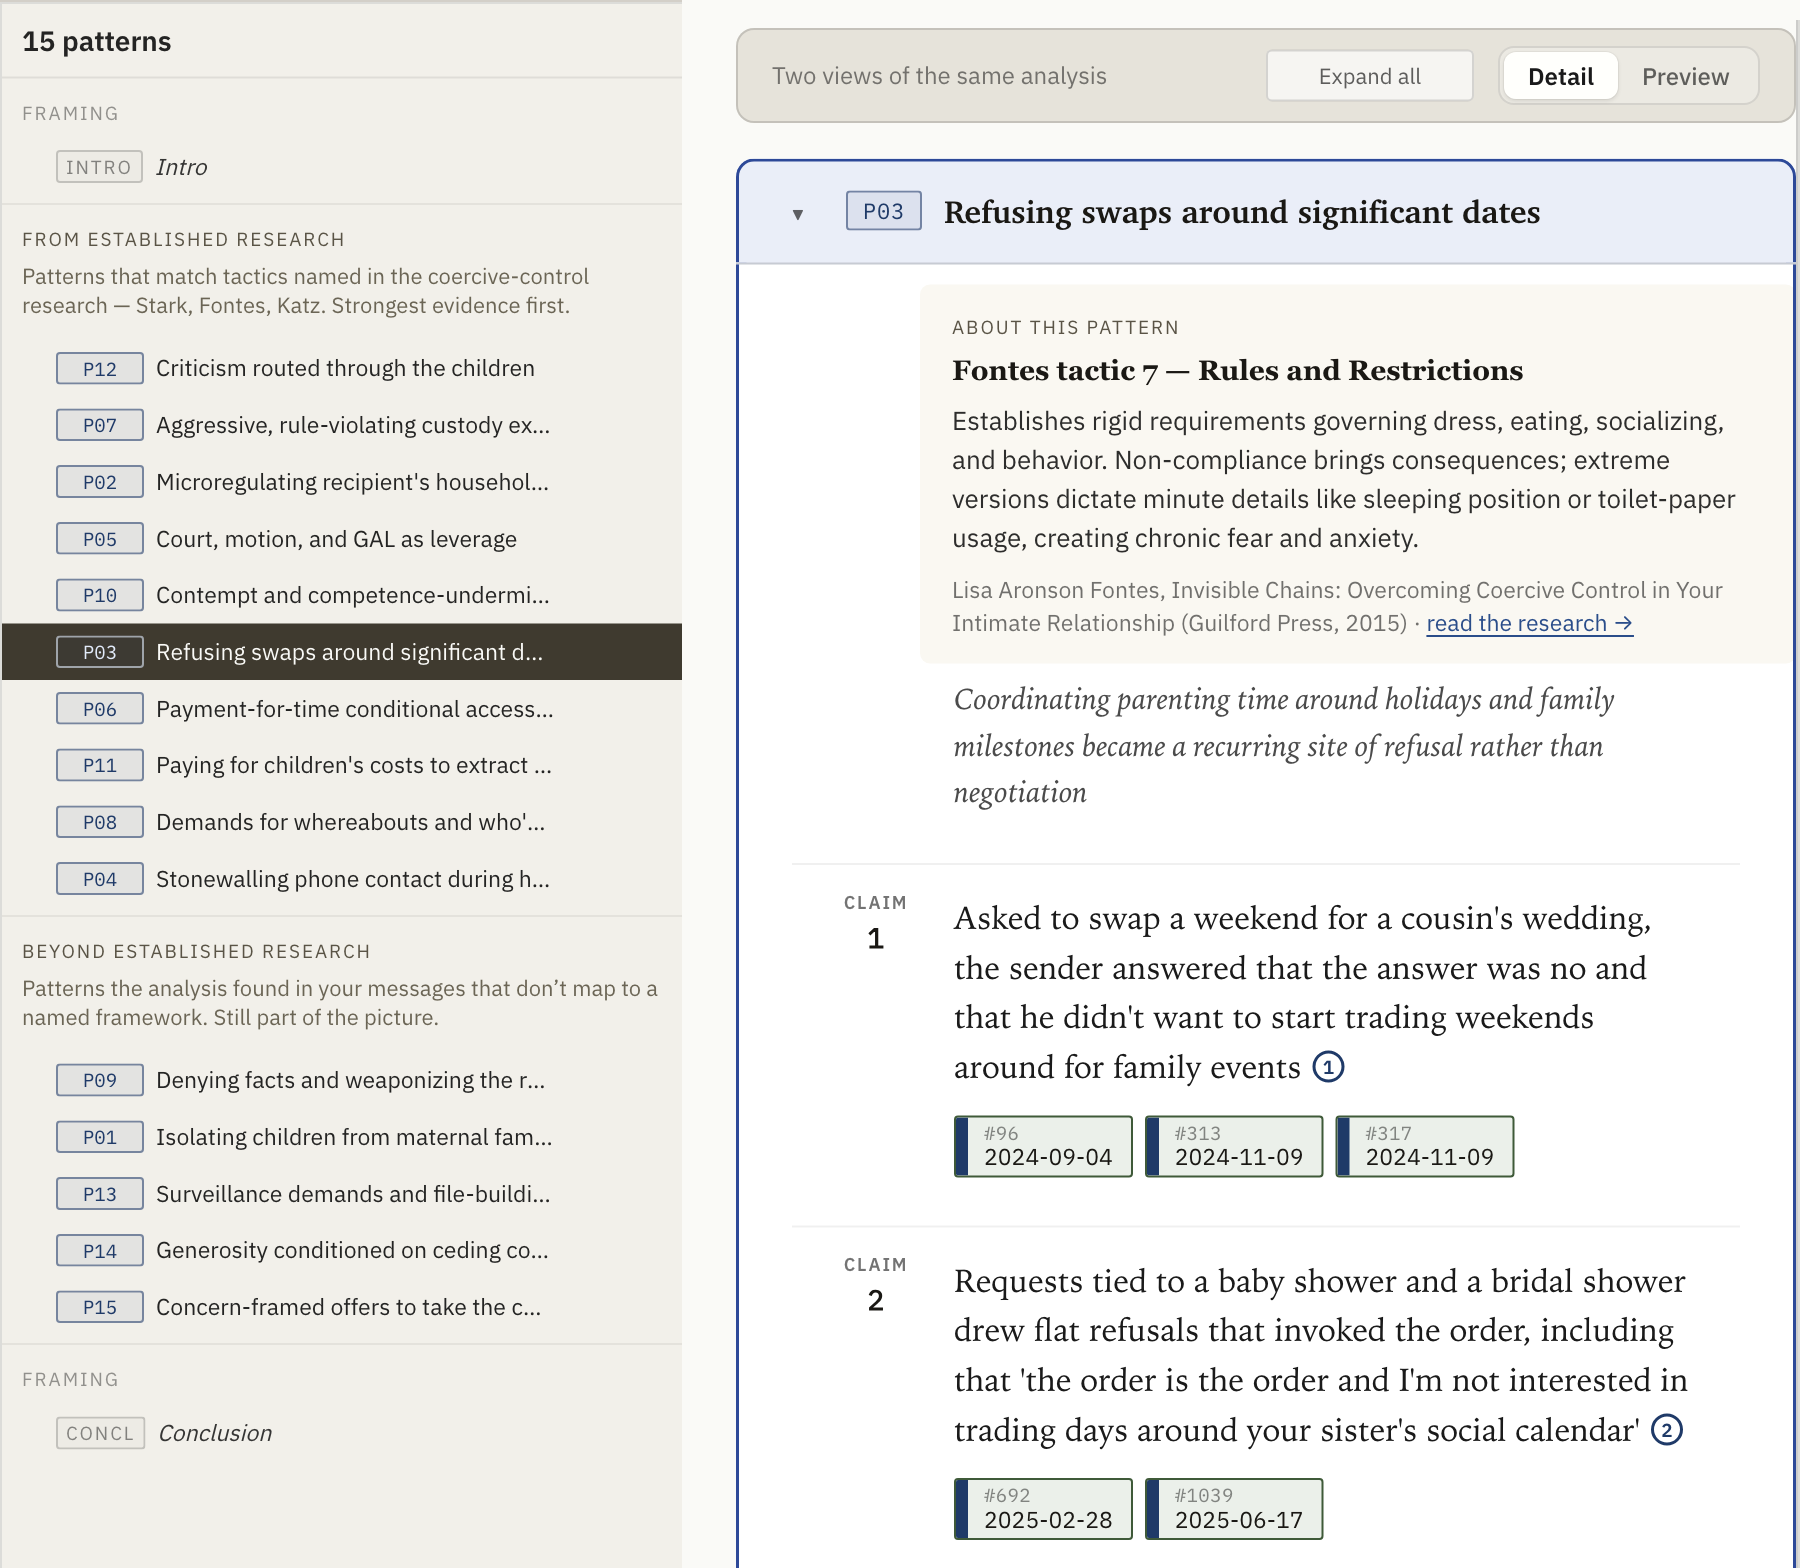This screenshot has width=1800, height=1568.
Task: Select P06 Payment-for-time conditional access
Action: click(x=342, y=709)
